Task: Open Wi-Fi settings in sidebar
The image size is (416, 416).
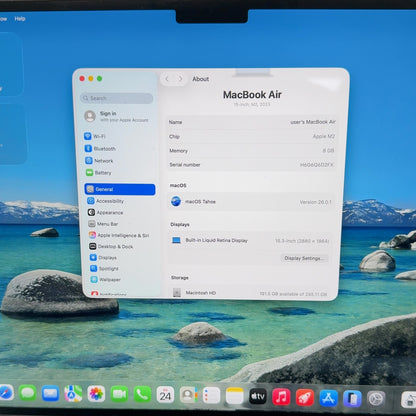Action: (x=95, y=136)
